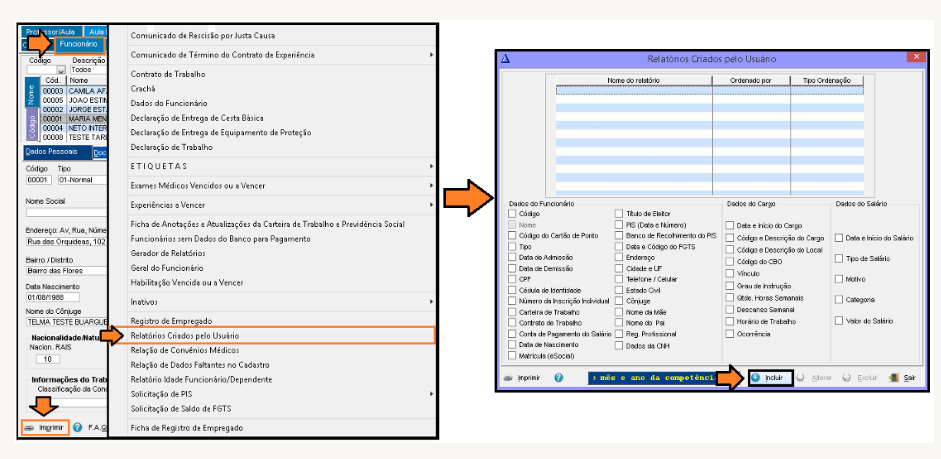Viewport: 941px width, 459px height.
Task: Check the Código checkbox under Dados do Funcionário
Action: (512, 214)
